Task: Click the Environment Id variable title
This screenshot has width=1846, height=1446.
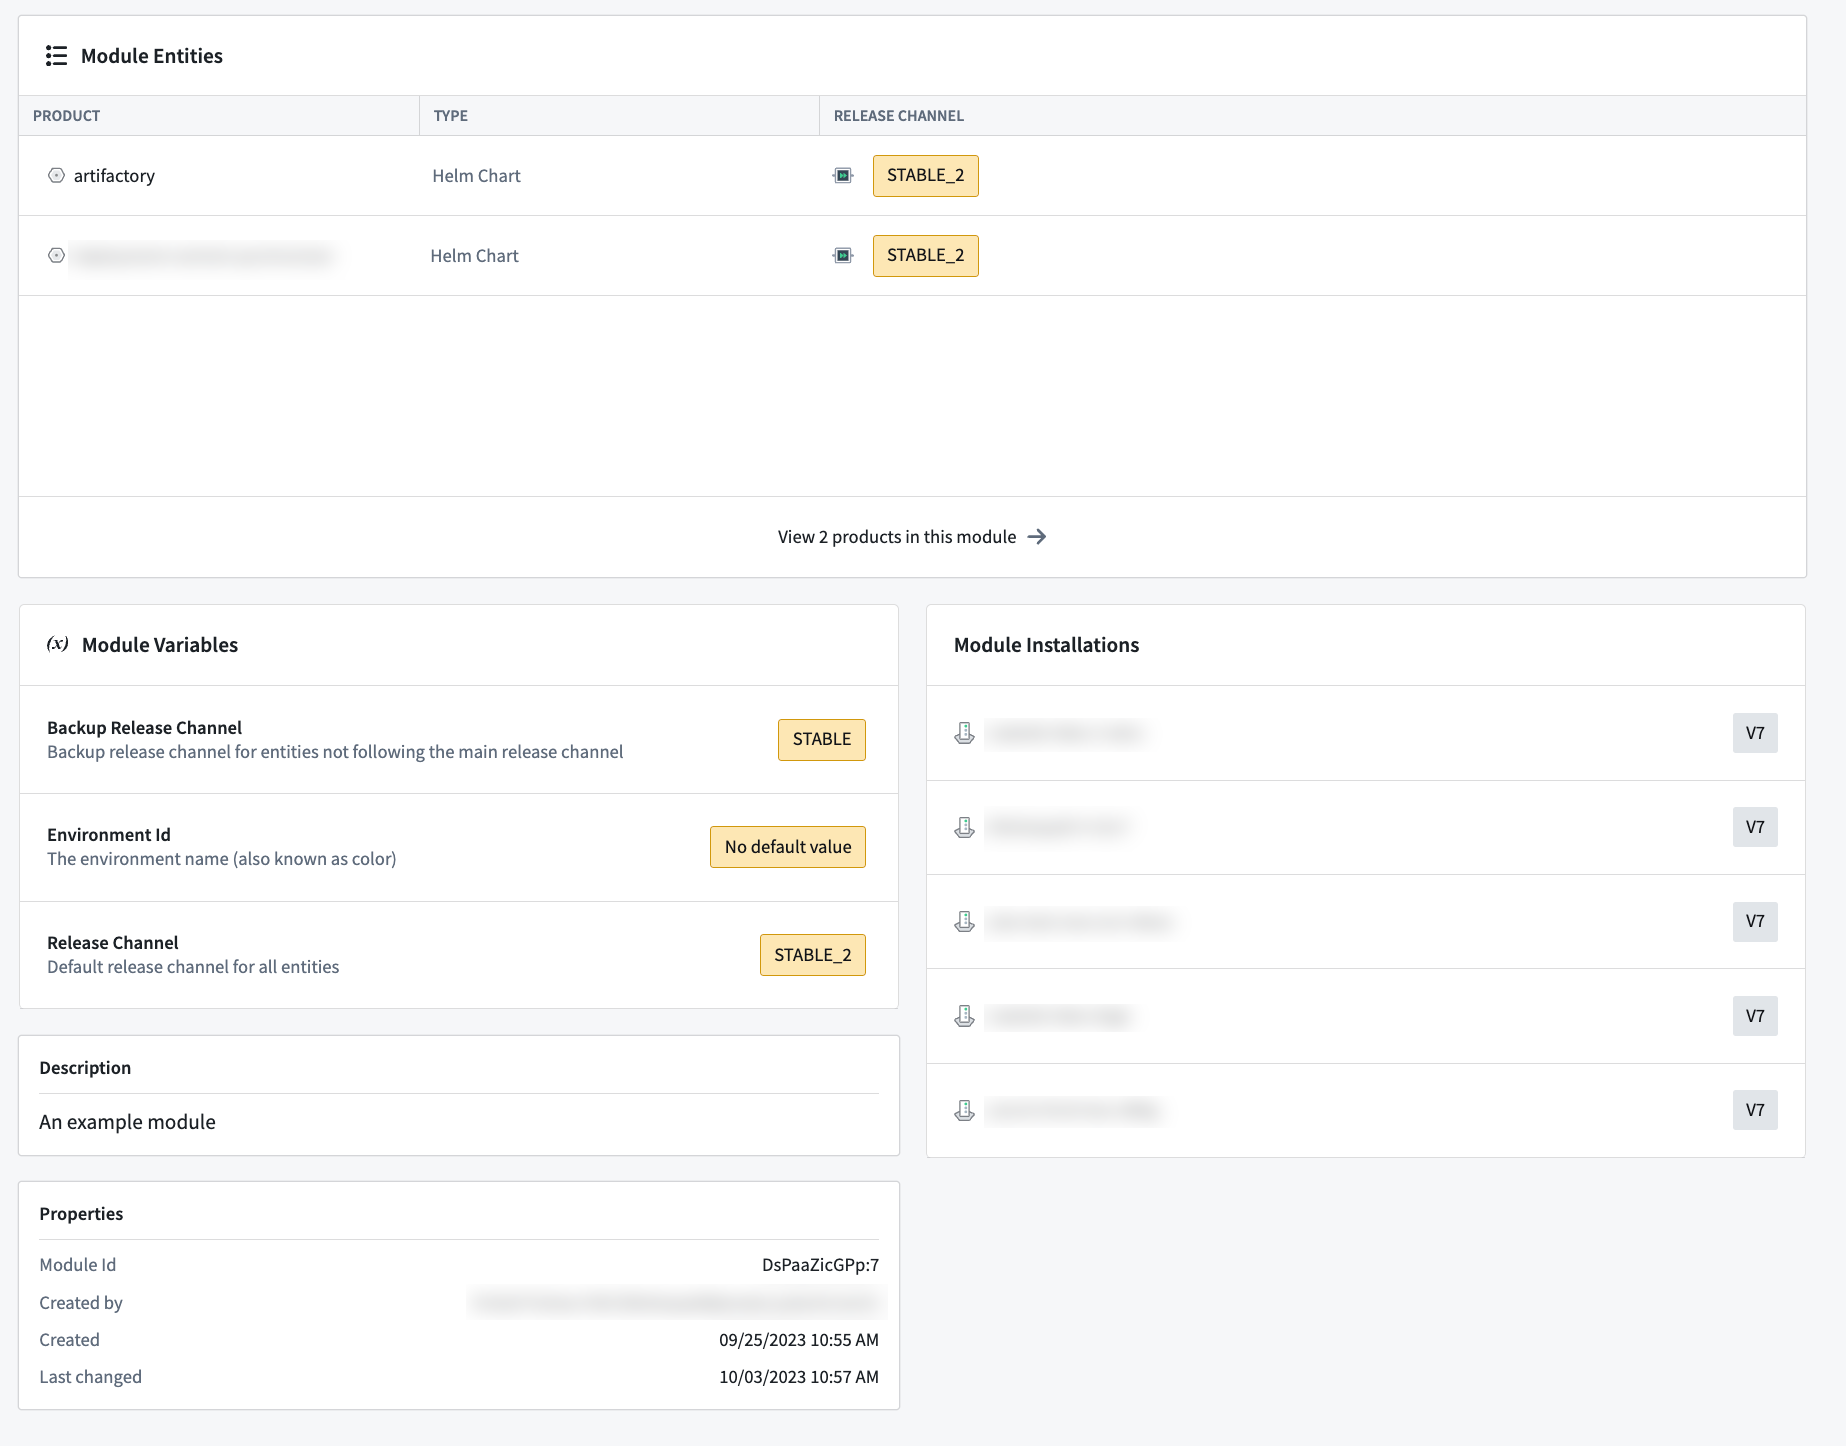Action: tap(109, 835)
